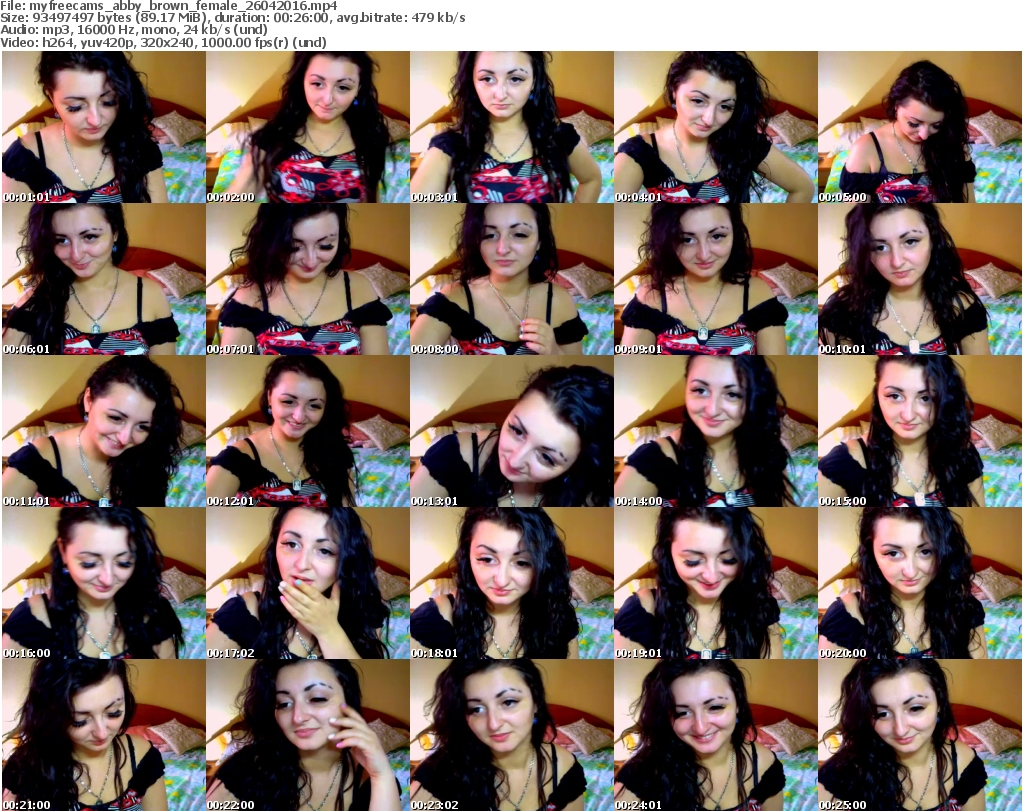
Task: Select the thumbnail stamped 00:02:00
Action: click(308, 127)
